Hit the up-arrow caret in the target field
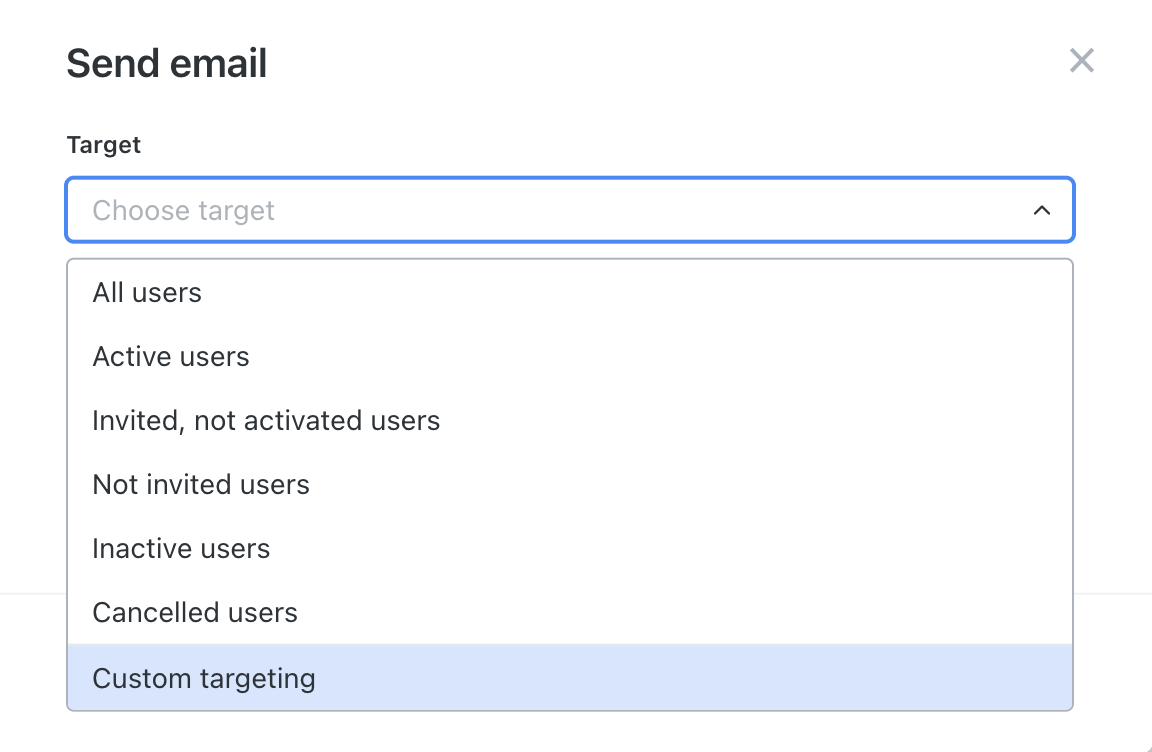 point(1041,210)
